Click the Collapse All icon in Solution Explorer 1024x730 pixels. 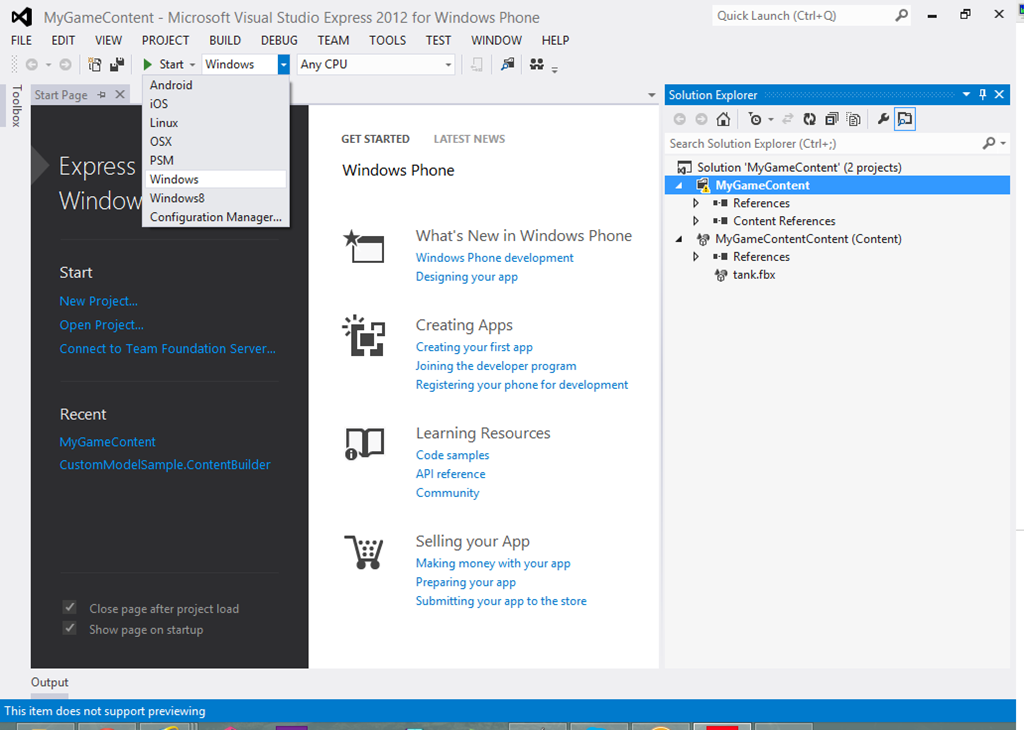tap(831, 119)
